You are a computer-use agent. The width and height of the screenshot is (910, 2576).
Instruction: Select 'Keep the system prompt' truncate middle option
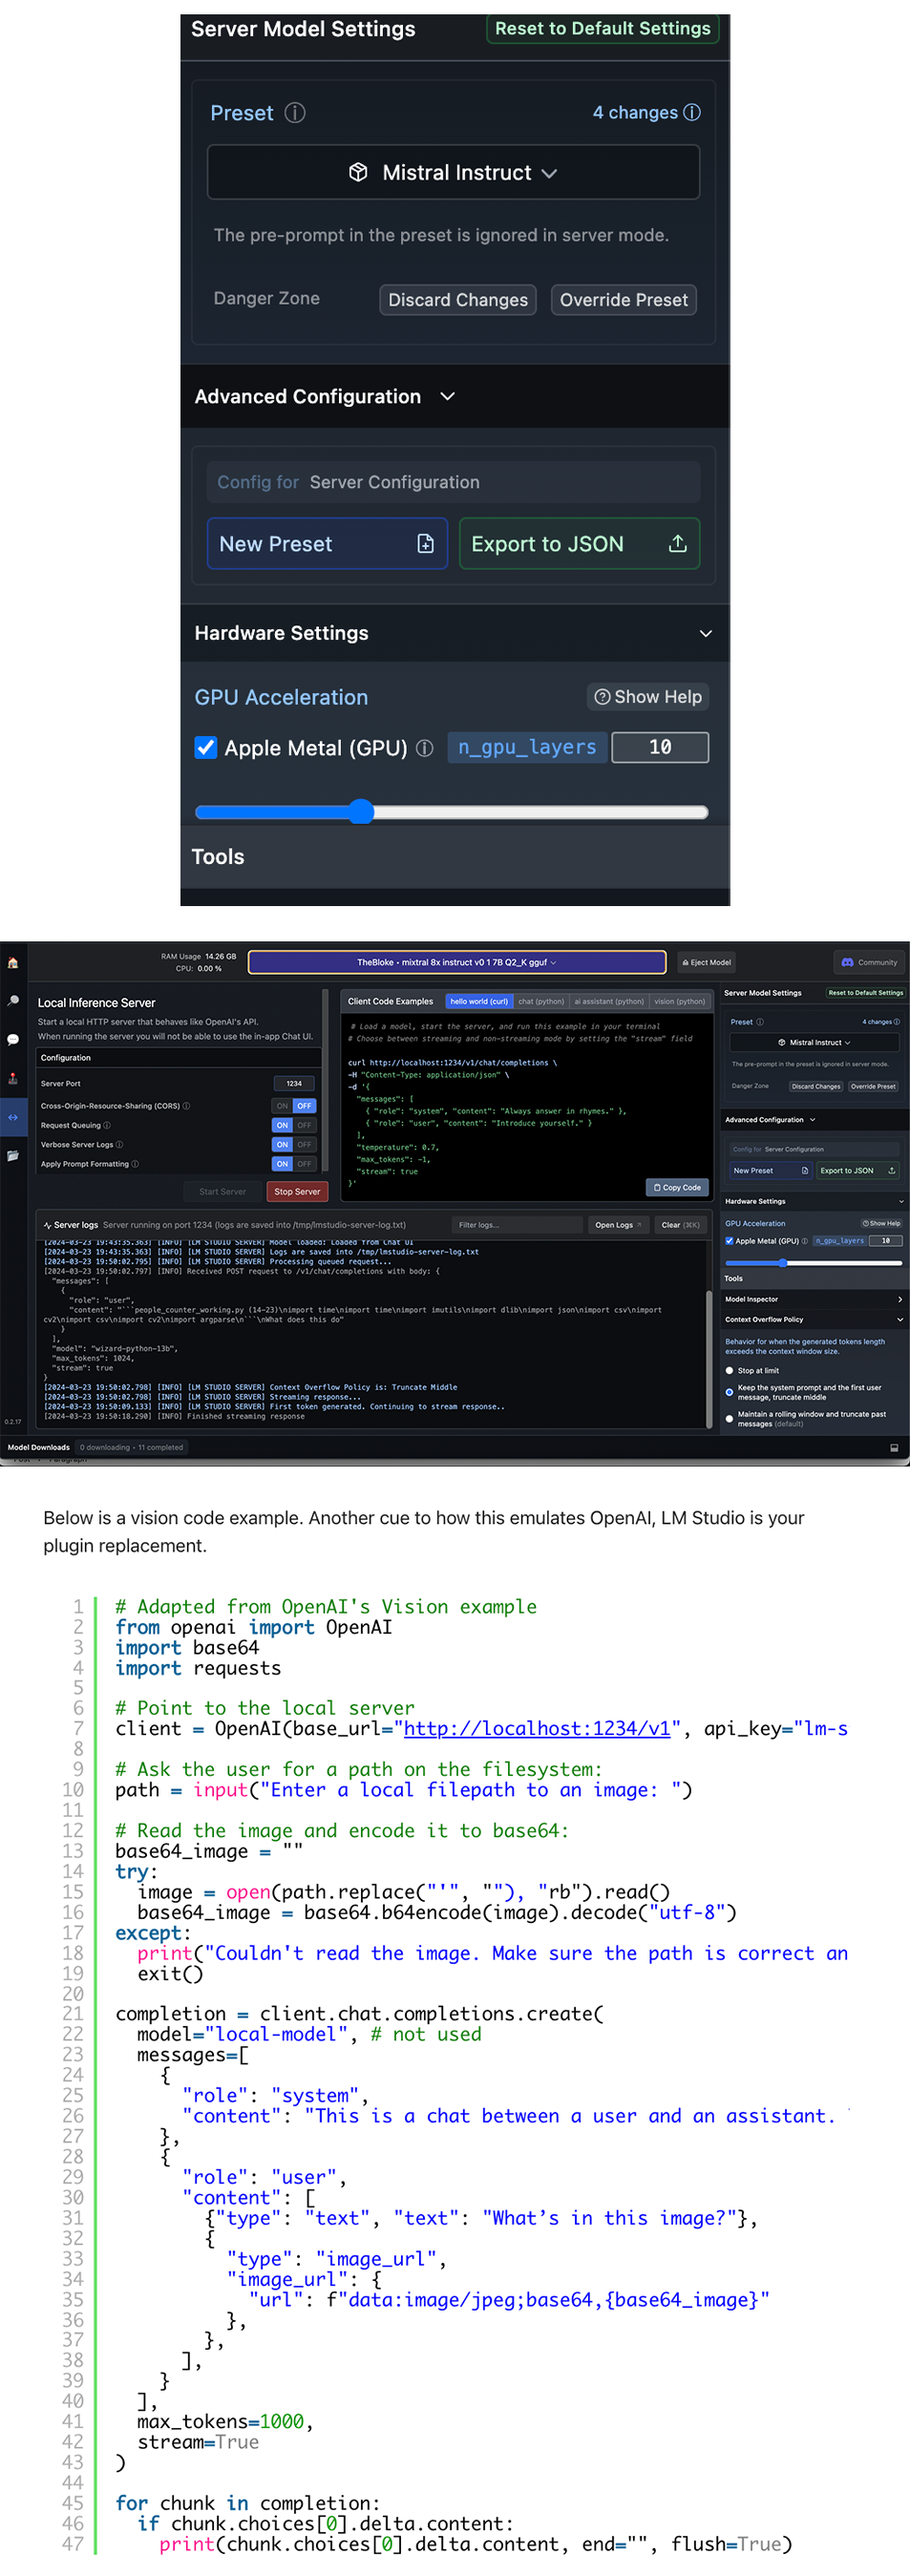pyautogui.click(x=729, y=1392)
